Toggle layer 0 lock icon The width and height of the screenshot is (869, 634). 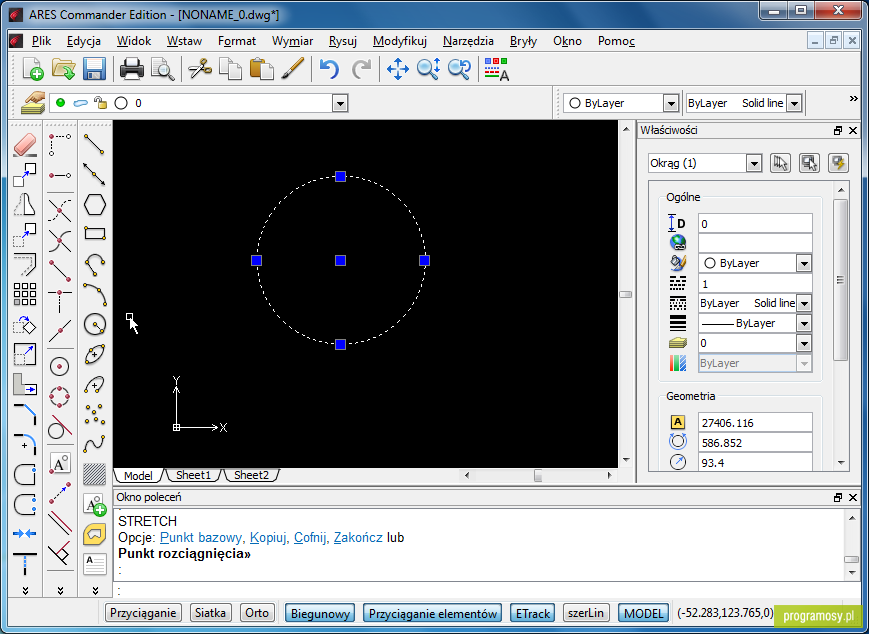click(100, 103)
